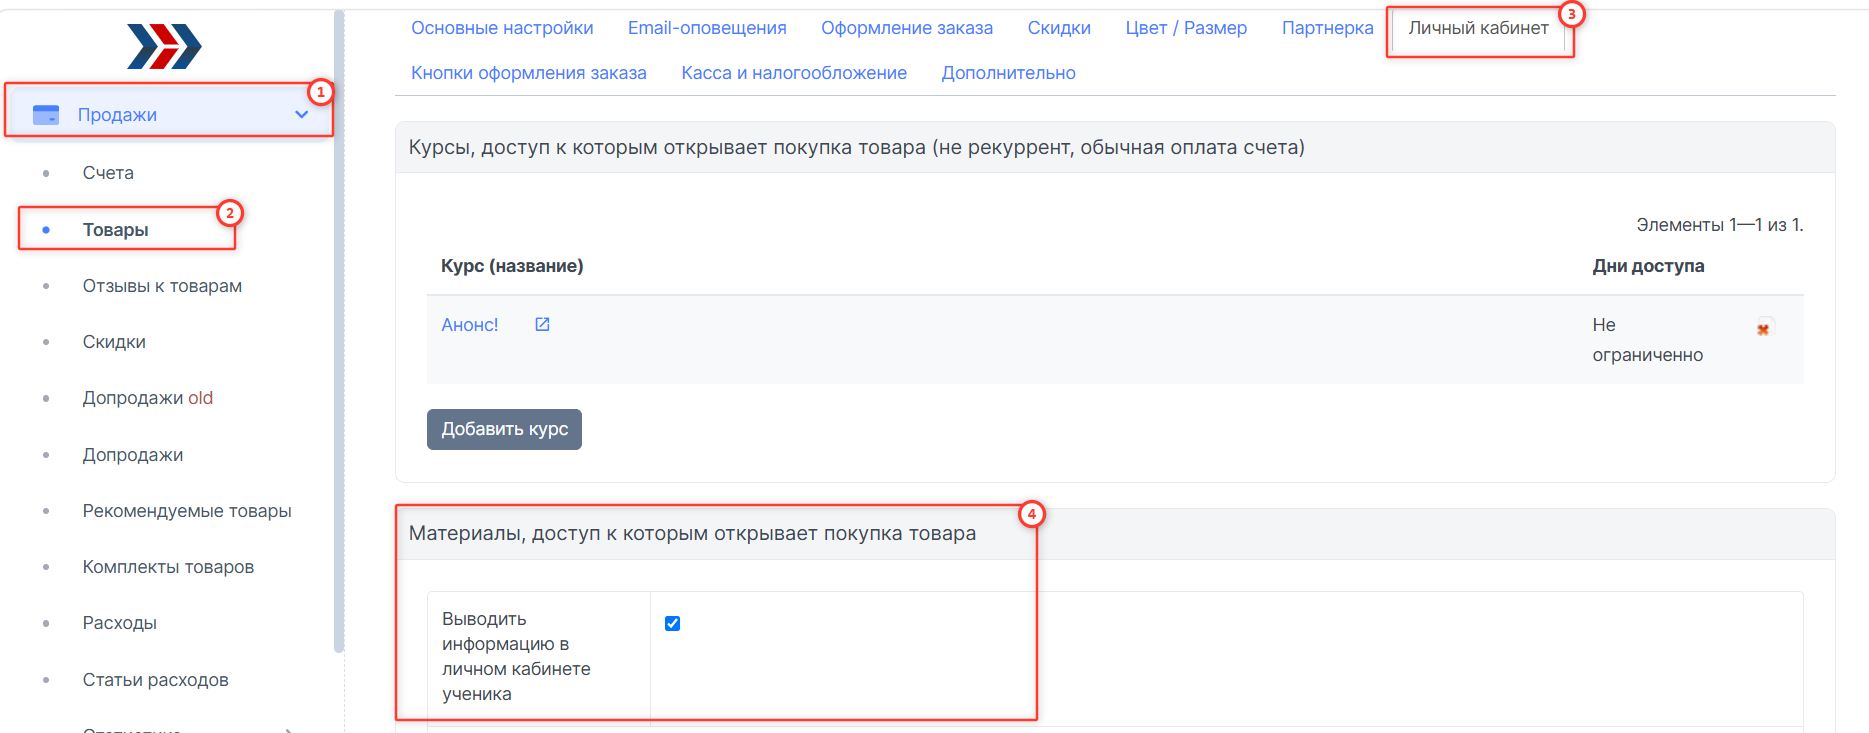Click the Продажи card icon
Image resolution: width=1869 pixels, height=733 pixels.
point(46,115)
